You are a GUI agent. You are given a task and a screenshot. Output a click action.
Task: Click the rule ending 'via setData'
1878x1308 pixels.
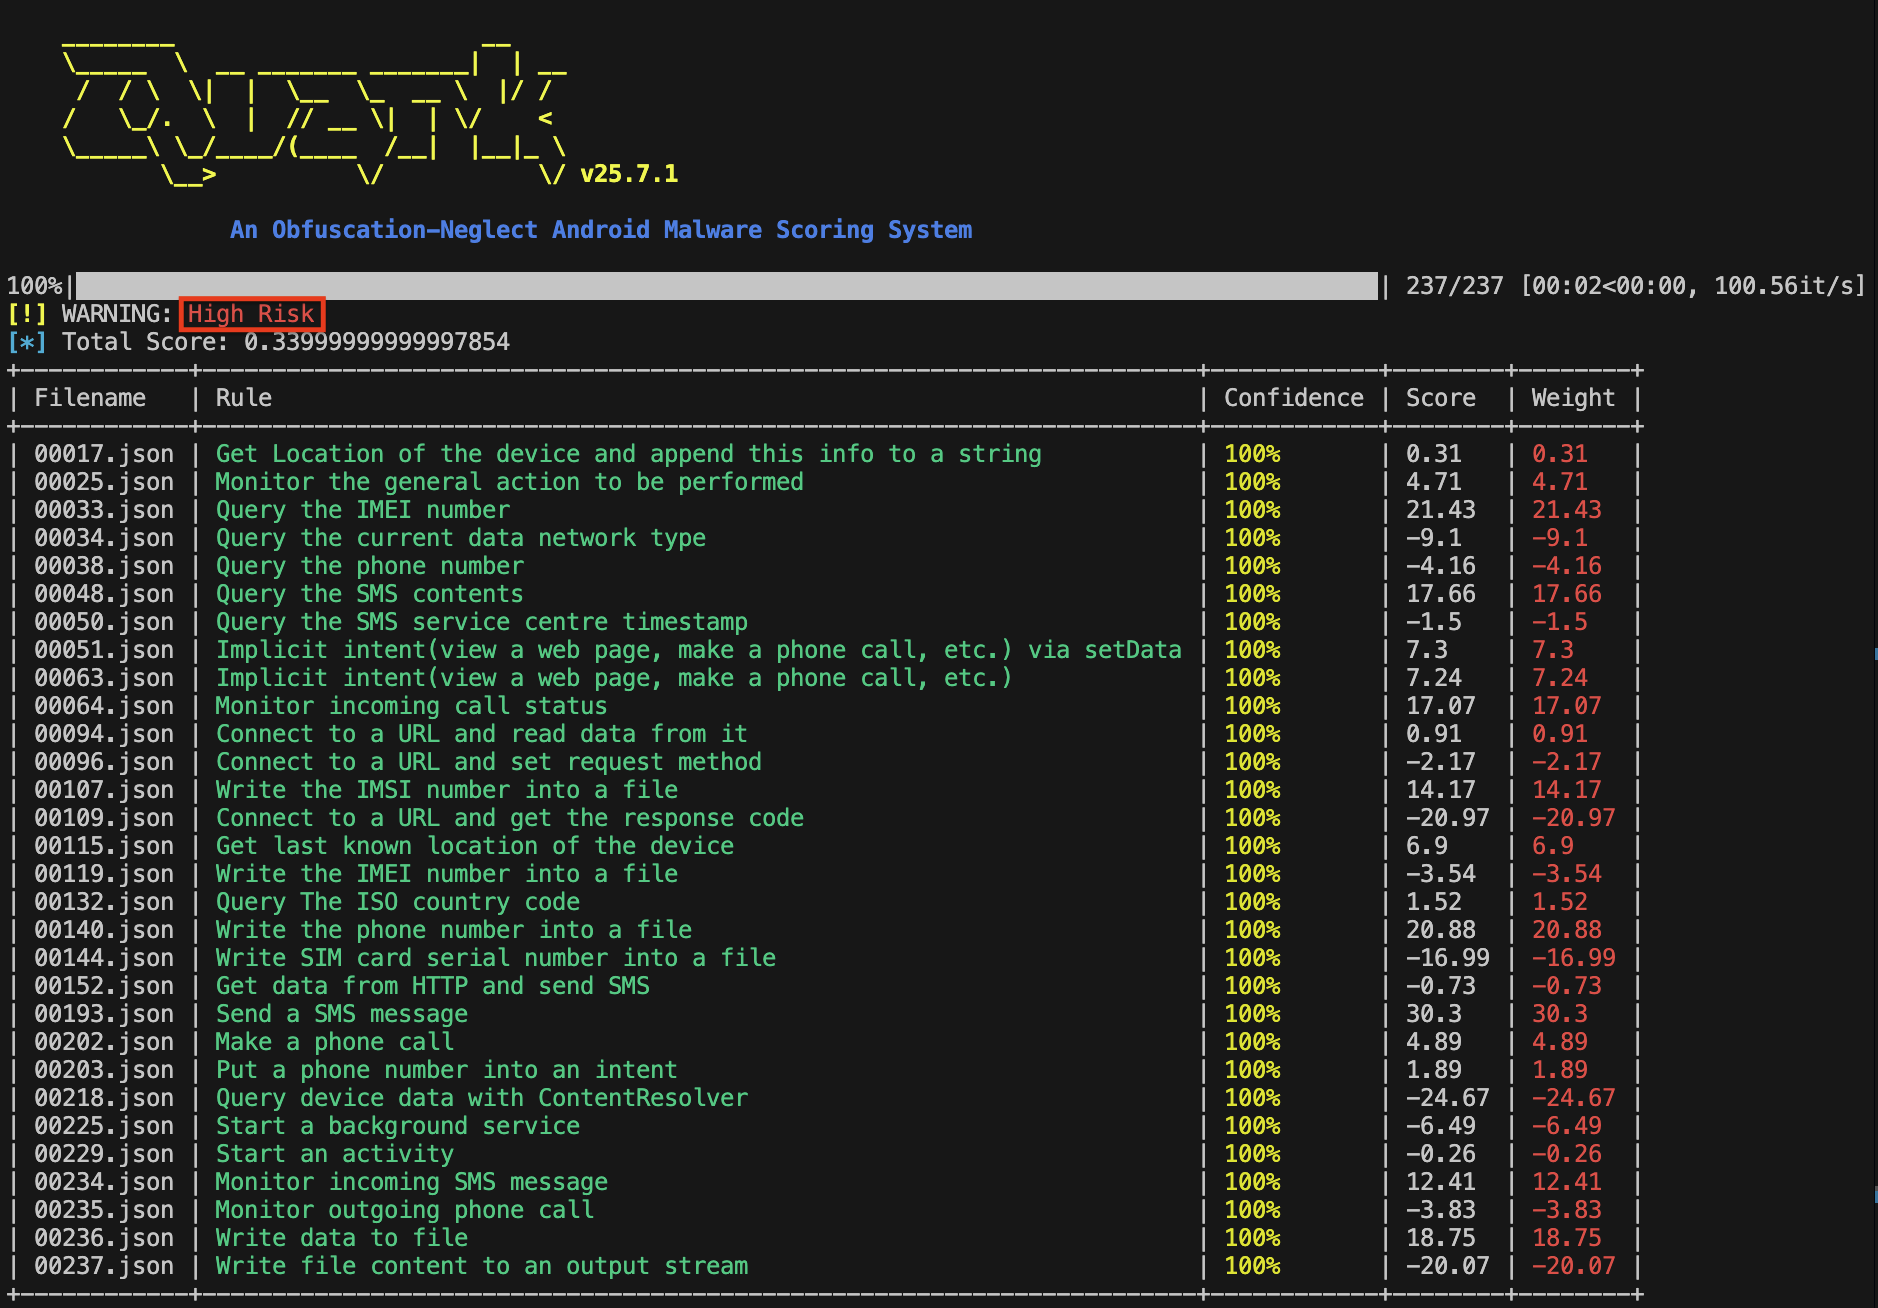coord(699,650)
